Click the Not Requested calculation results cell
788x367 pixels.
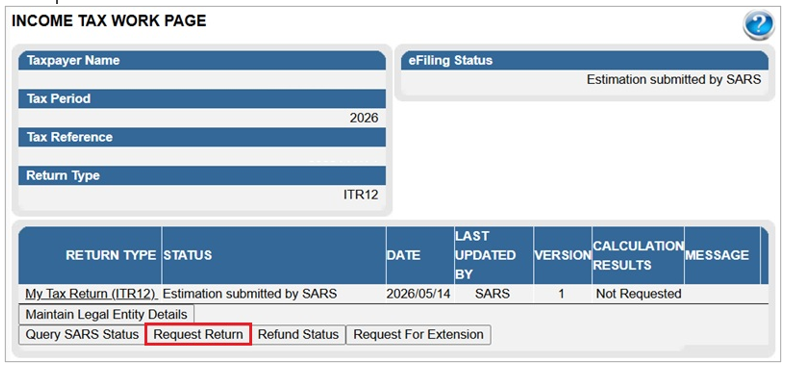(x=638, y=294)
